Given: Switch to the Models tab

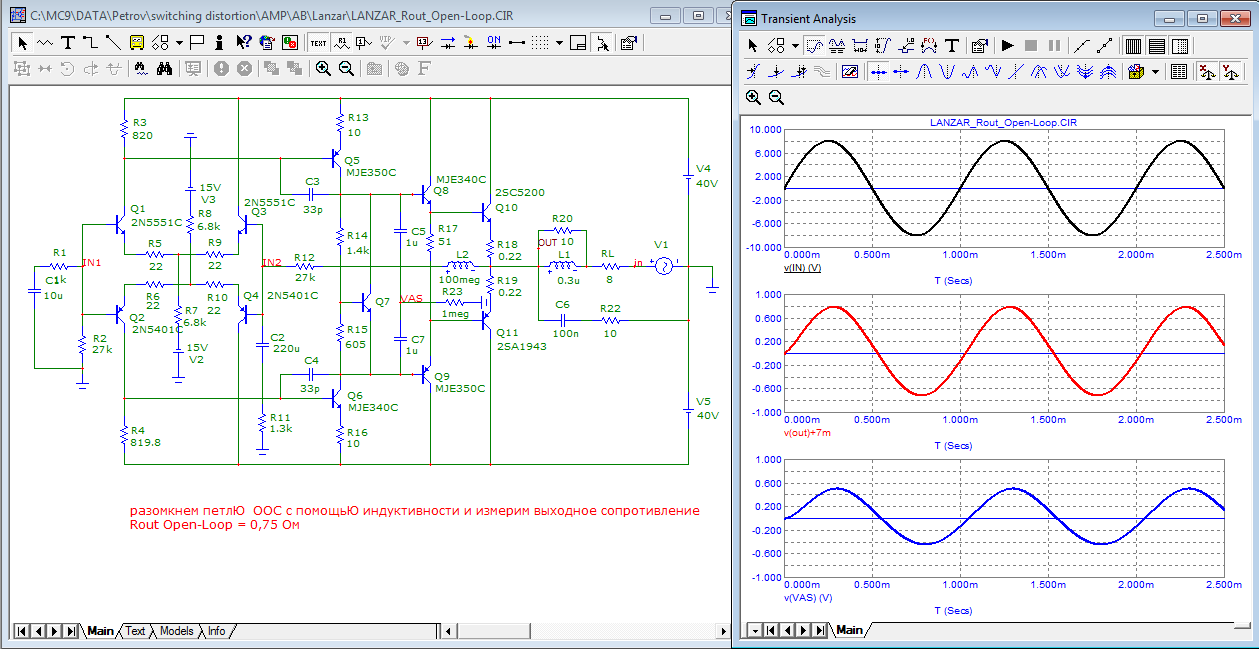Looking at the screenshot, I should click(176, 631).
